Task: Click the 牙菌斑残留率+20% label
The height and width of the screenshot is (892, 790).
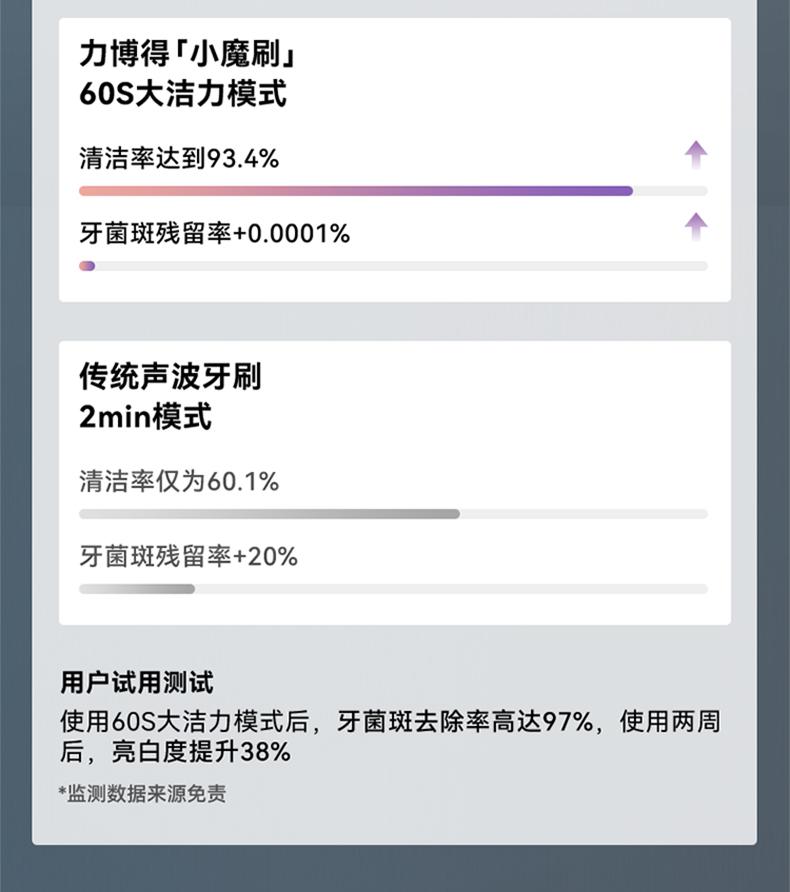Action: coord(188,556)
